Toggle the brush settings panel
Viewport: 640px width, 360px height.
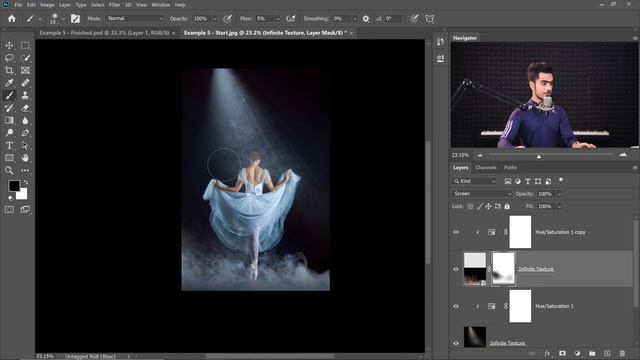(x=76, y=19)
